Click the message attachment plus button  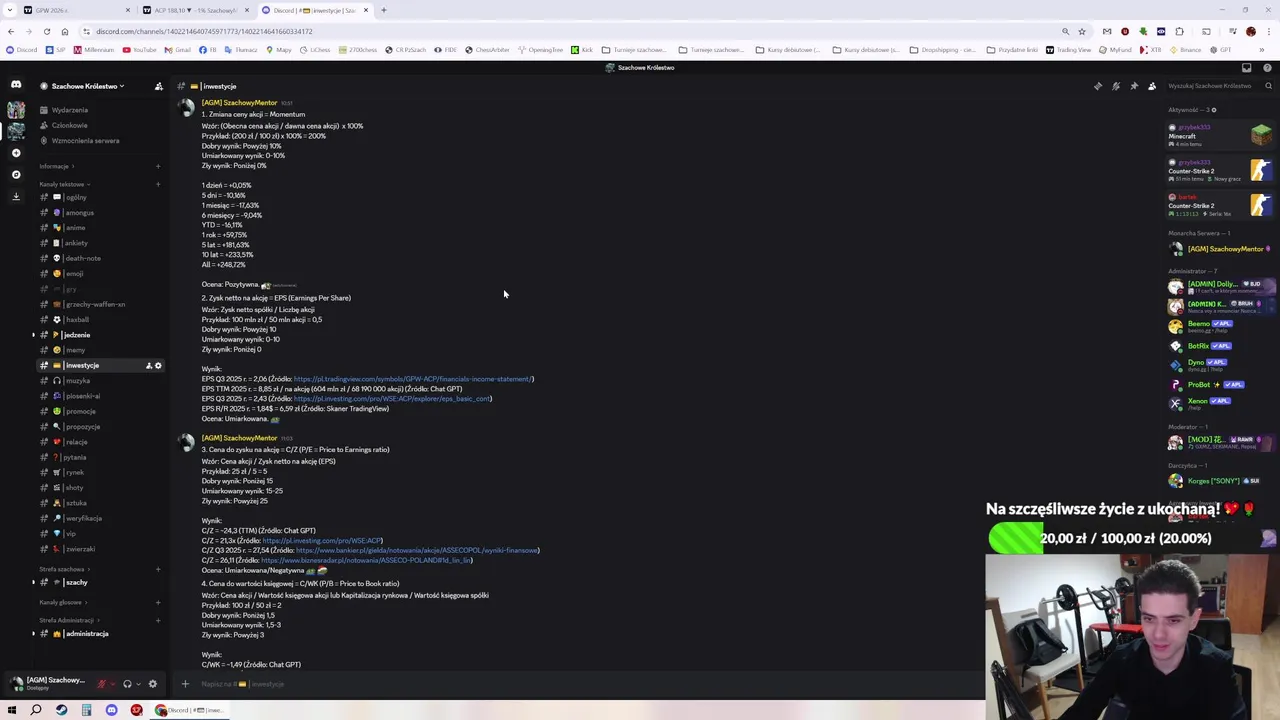pyautogui.click(x=185, y=684)
